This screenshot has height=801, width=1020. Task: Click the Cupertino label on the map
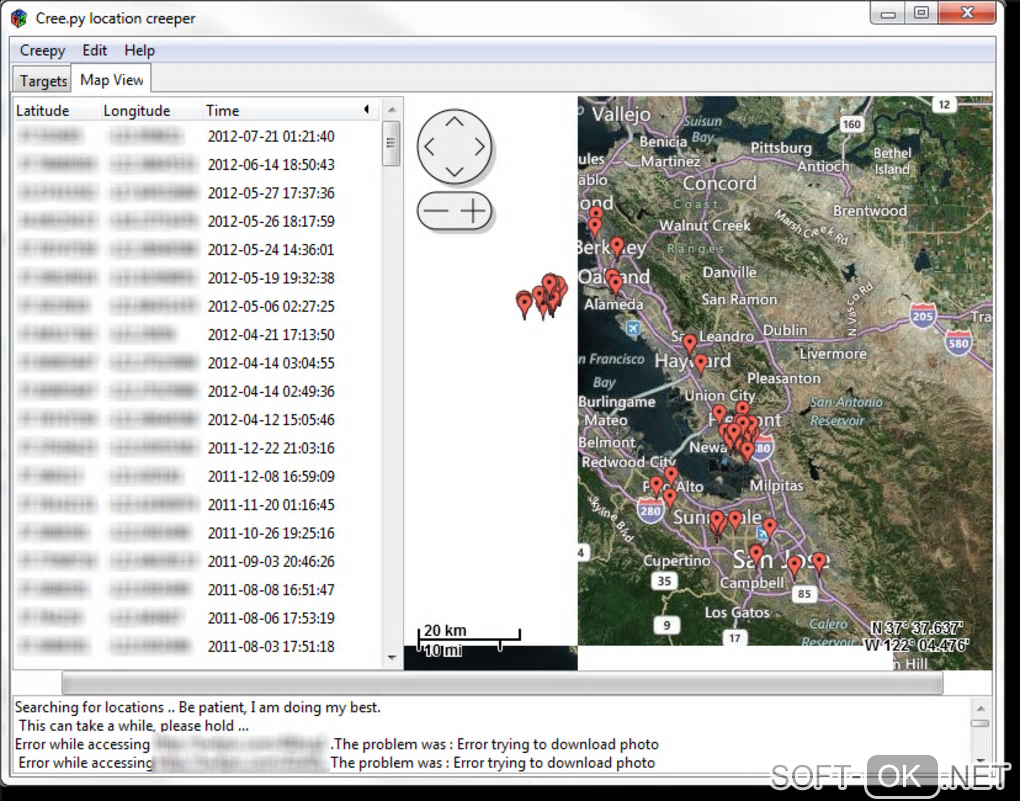(x=677, y=561)
